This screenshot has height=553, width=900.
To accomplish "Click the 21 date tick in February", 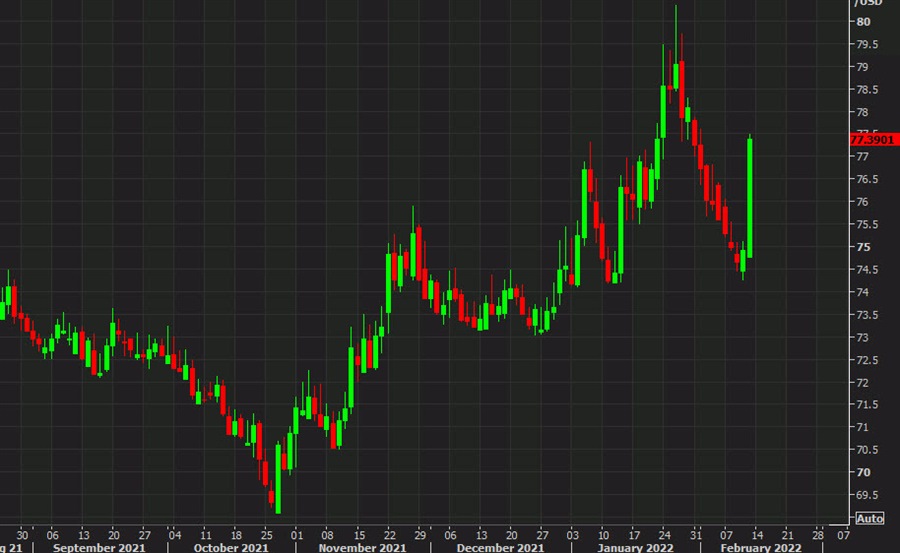I will tap(788, 535).
